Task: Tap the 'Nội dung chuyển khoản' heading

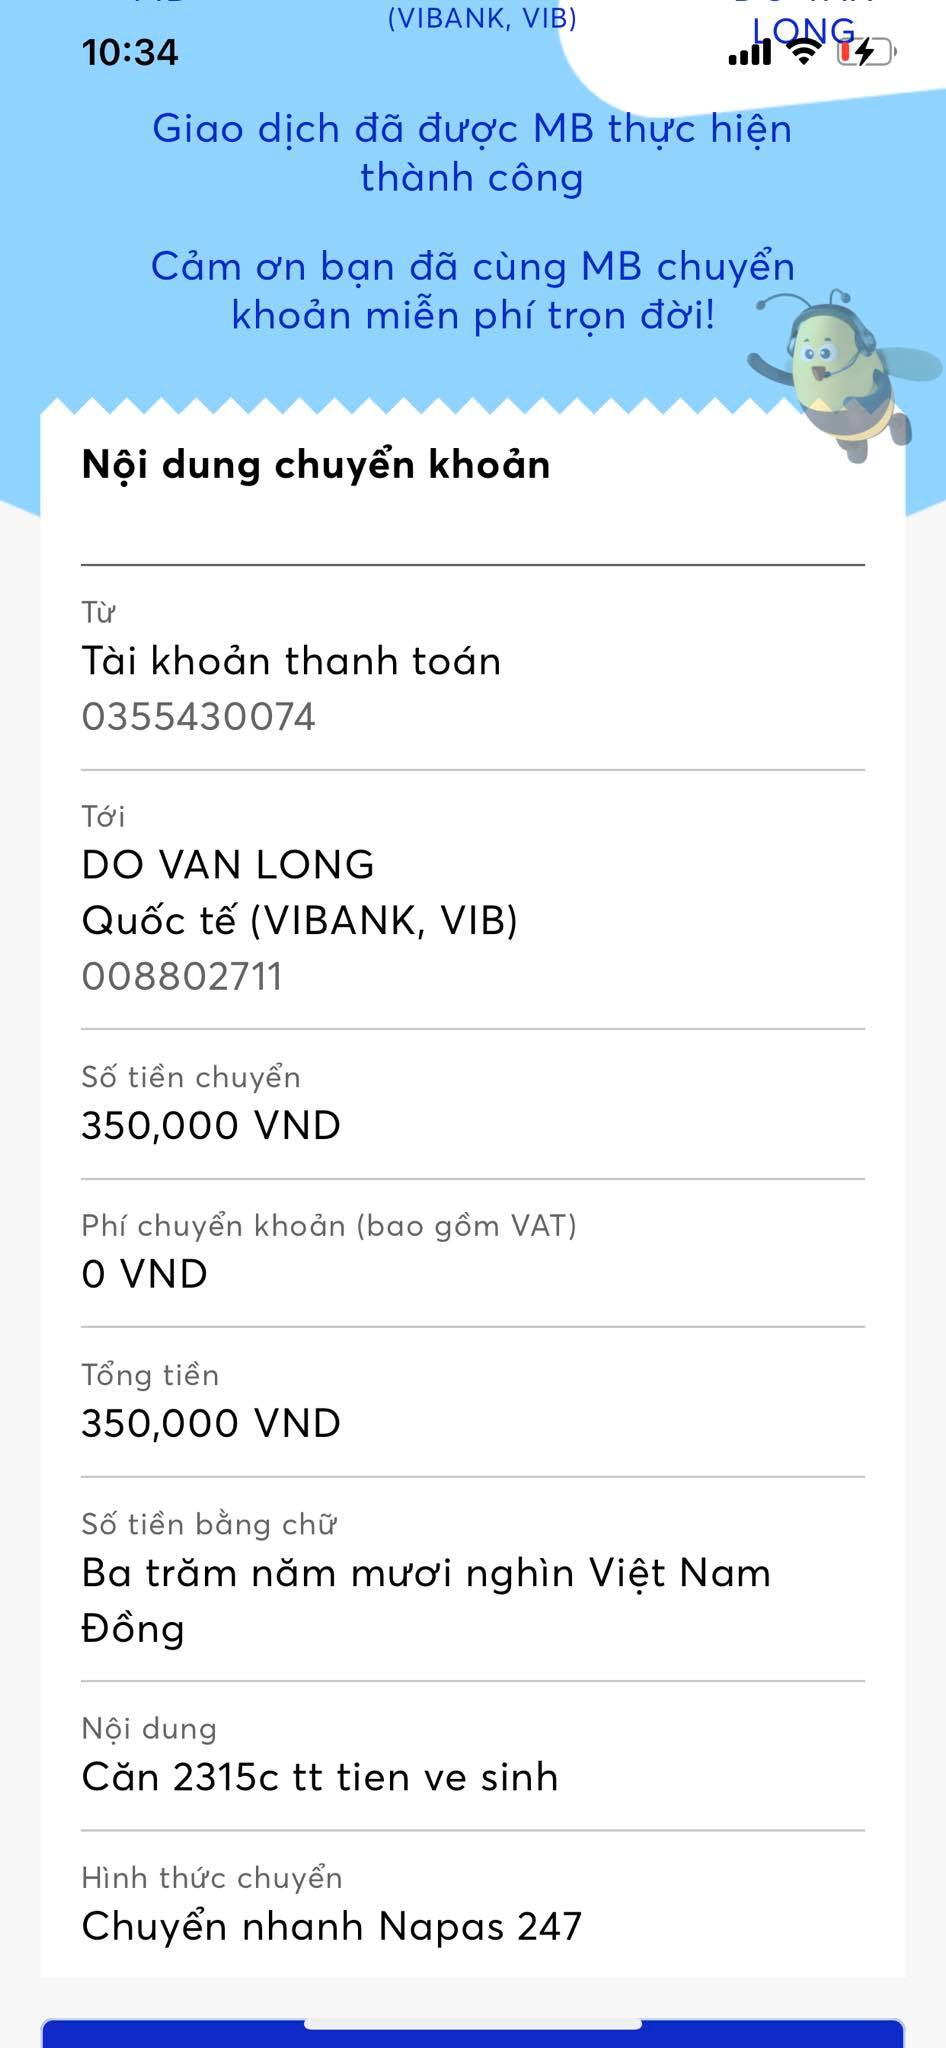Action: click(316, 465)
